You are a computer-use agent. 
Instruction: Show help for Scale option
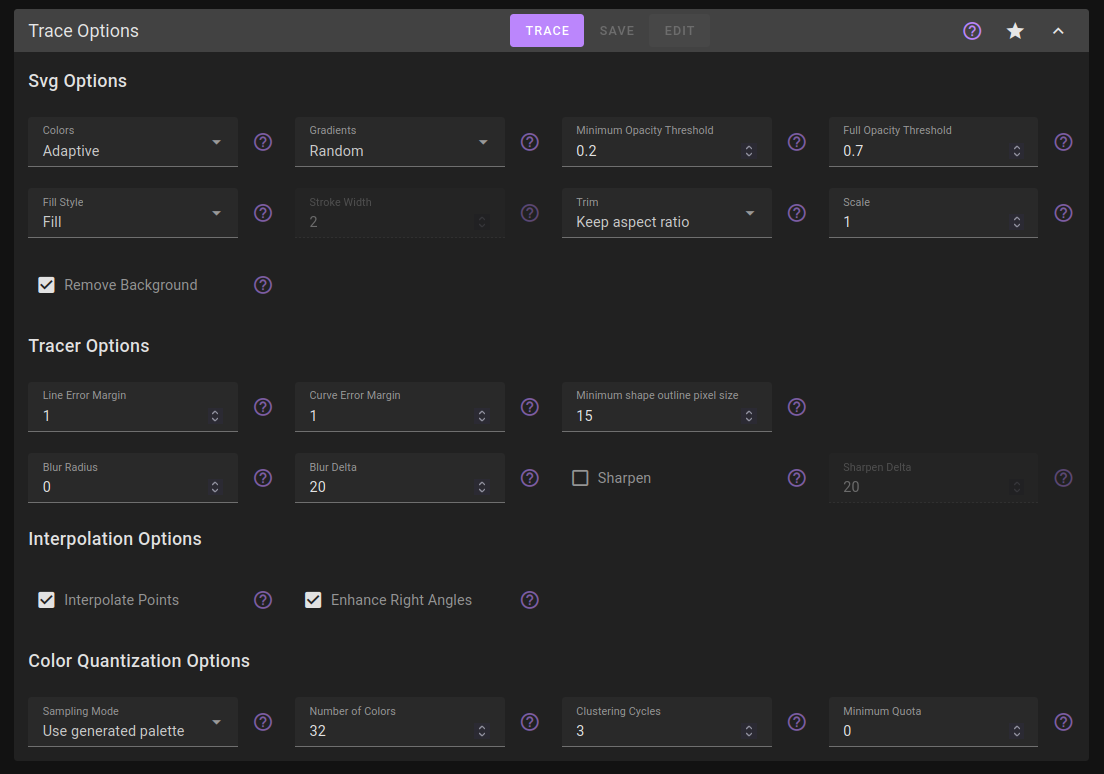tap(1063, 213)
